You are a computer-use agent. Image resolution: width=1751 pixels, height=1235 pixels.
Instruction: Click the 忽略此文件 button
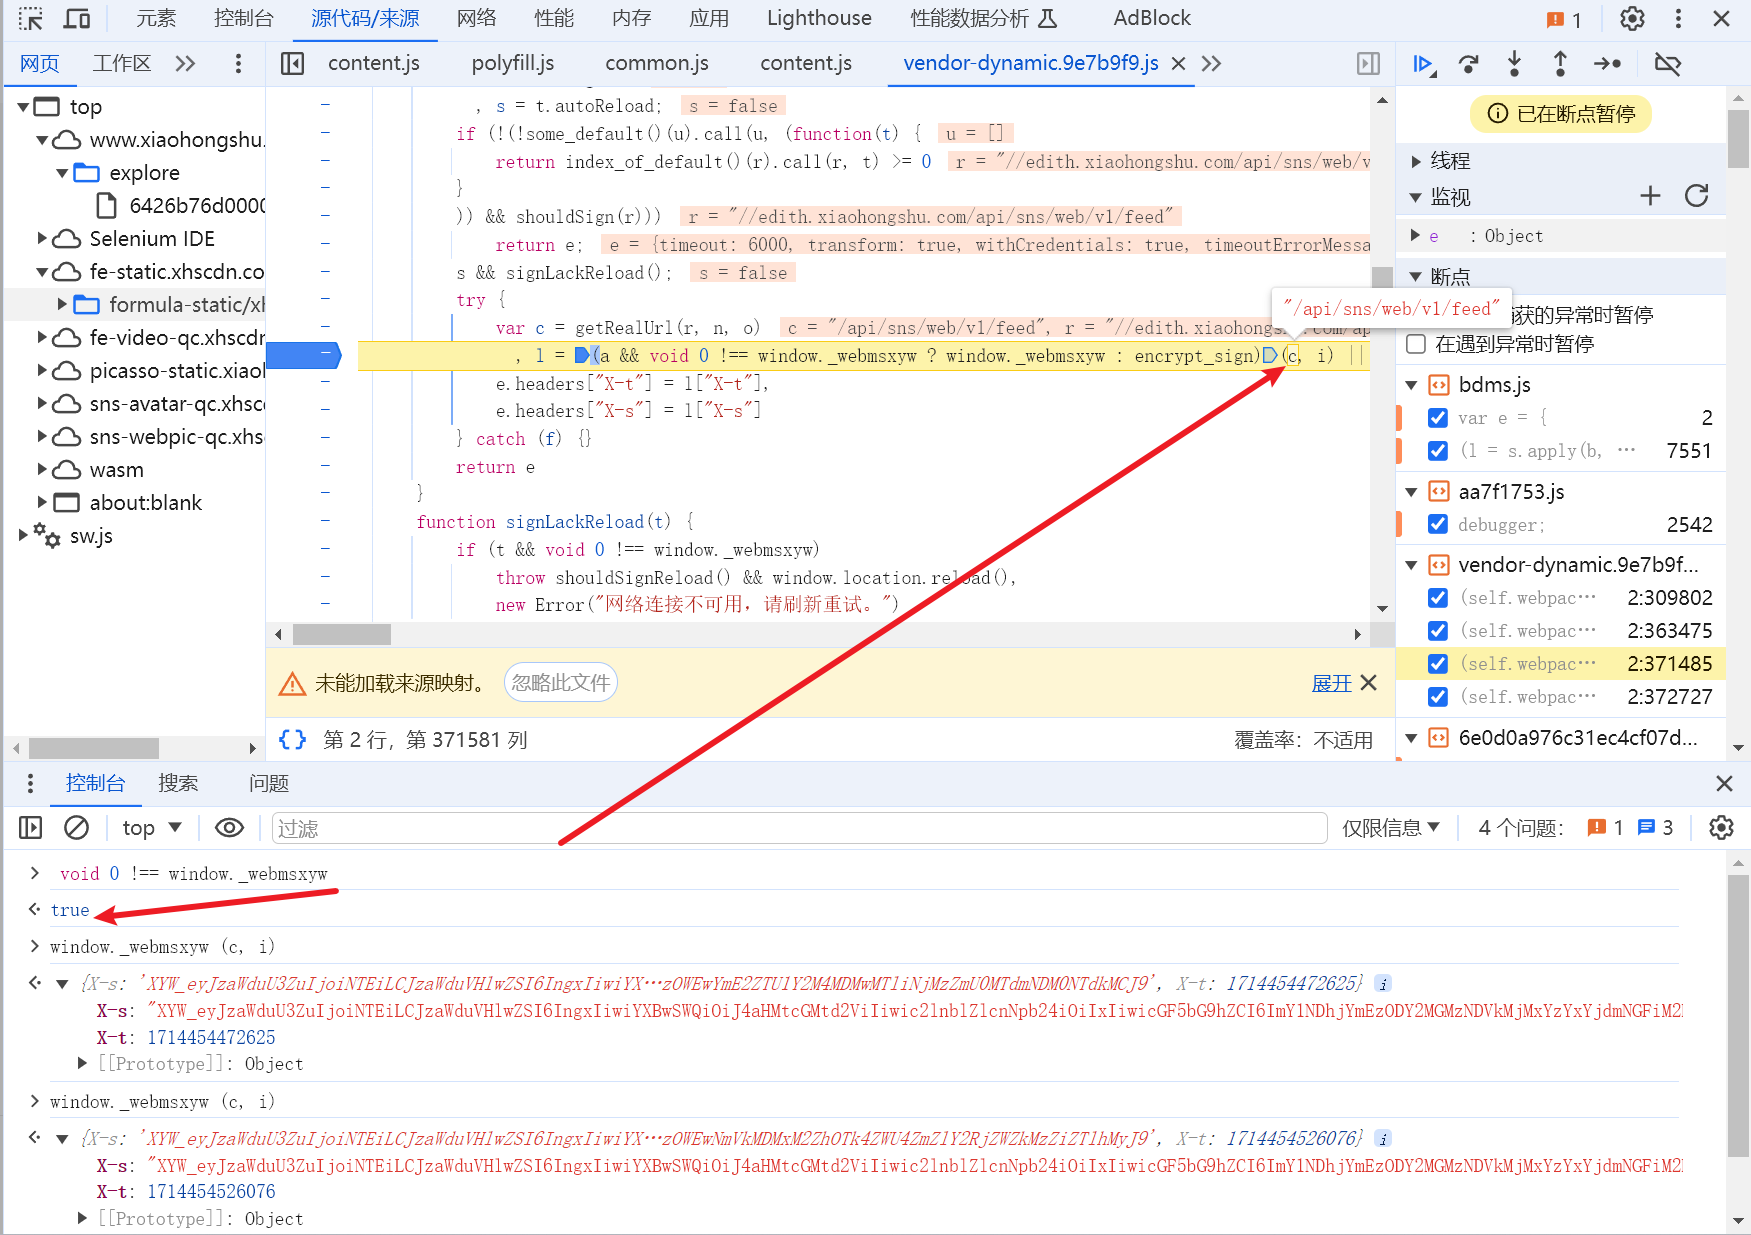tap(561, 682)
